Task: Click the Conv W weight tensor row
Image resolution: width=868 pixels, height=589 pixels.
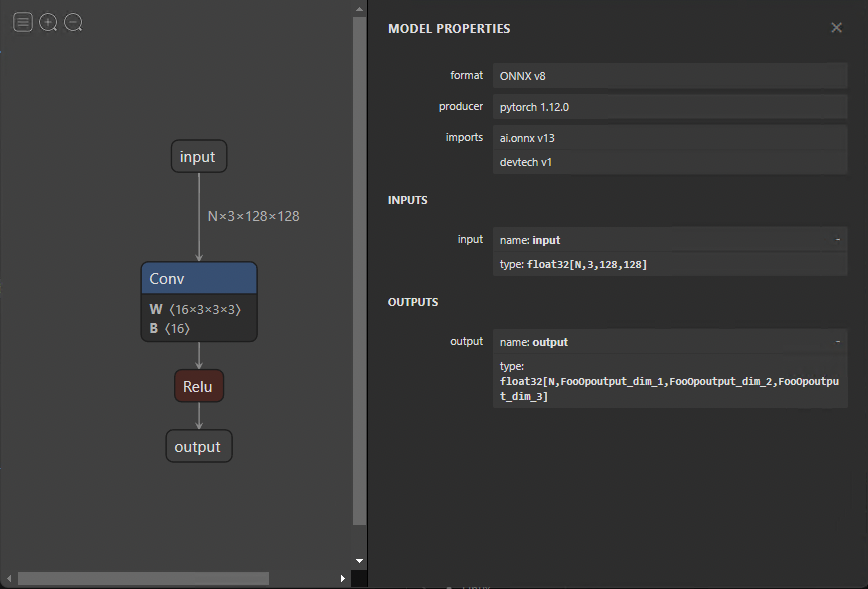Action: [x=196, y=310]
